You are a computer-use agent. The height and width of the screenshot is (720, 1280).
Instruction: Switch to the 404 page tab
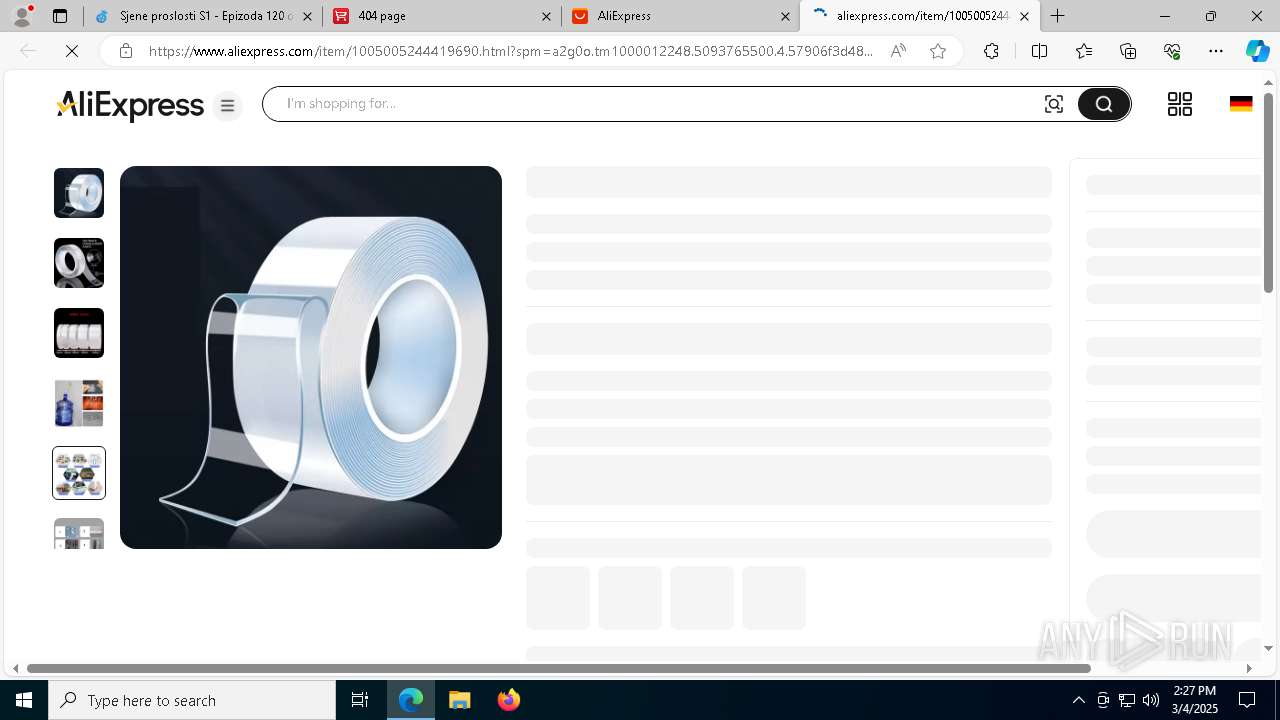(x=442, y=16)
